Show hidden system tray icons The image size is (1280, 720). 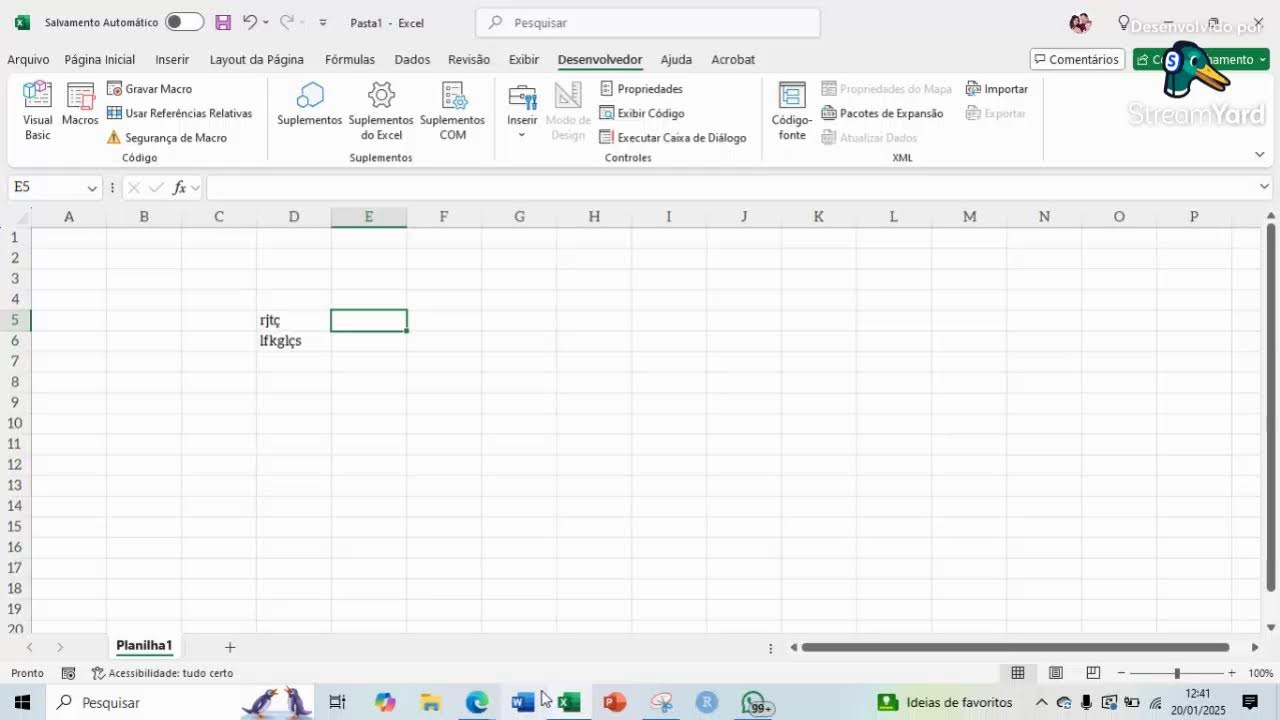coord(1041,702)
